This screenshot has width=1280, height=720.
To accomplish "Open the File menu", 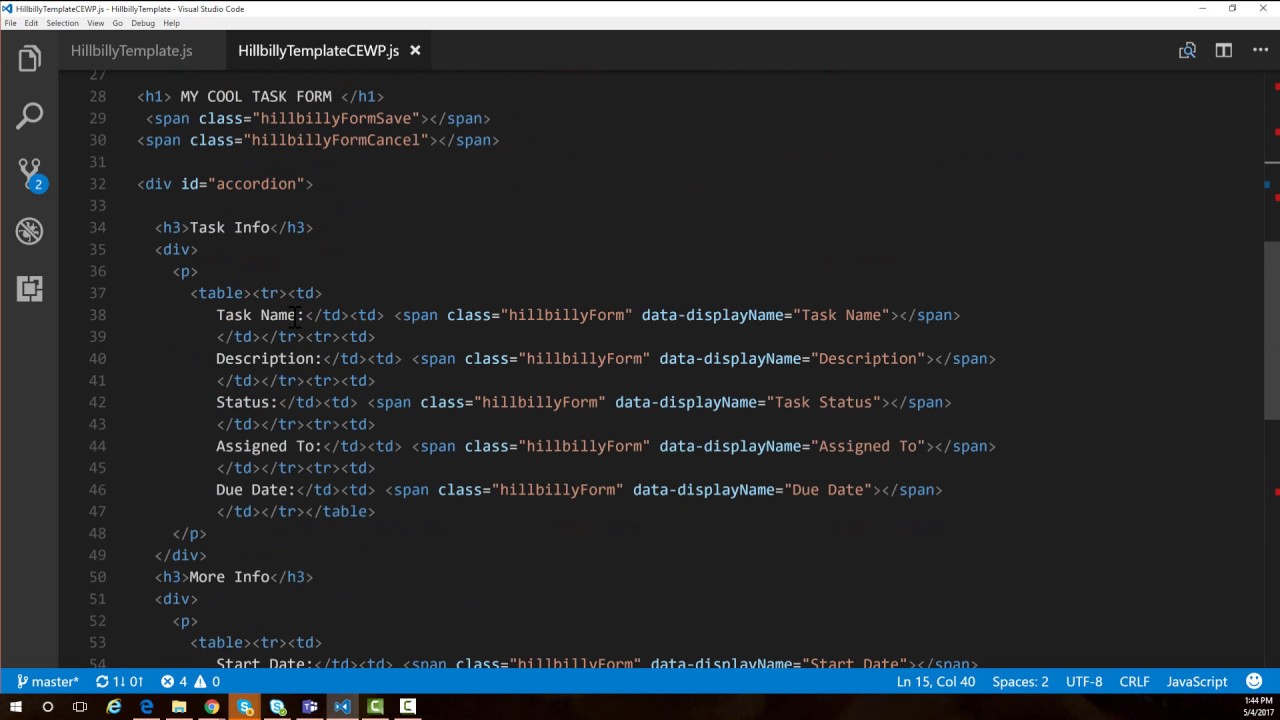I will (x=10, y=23).
